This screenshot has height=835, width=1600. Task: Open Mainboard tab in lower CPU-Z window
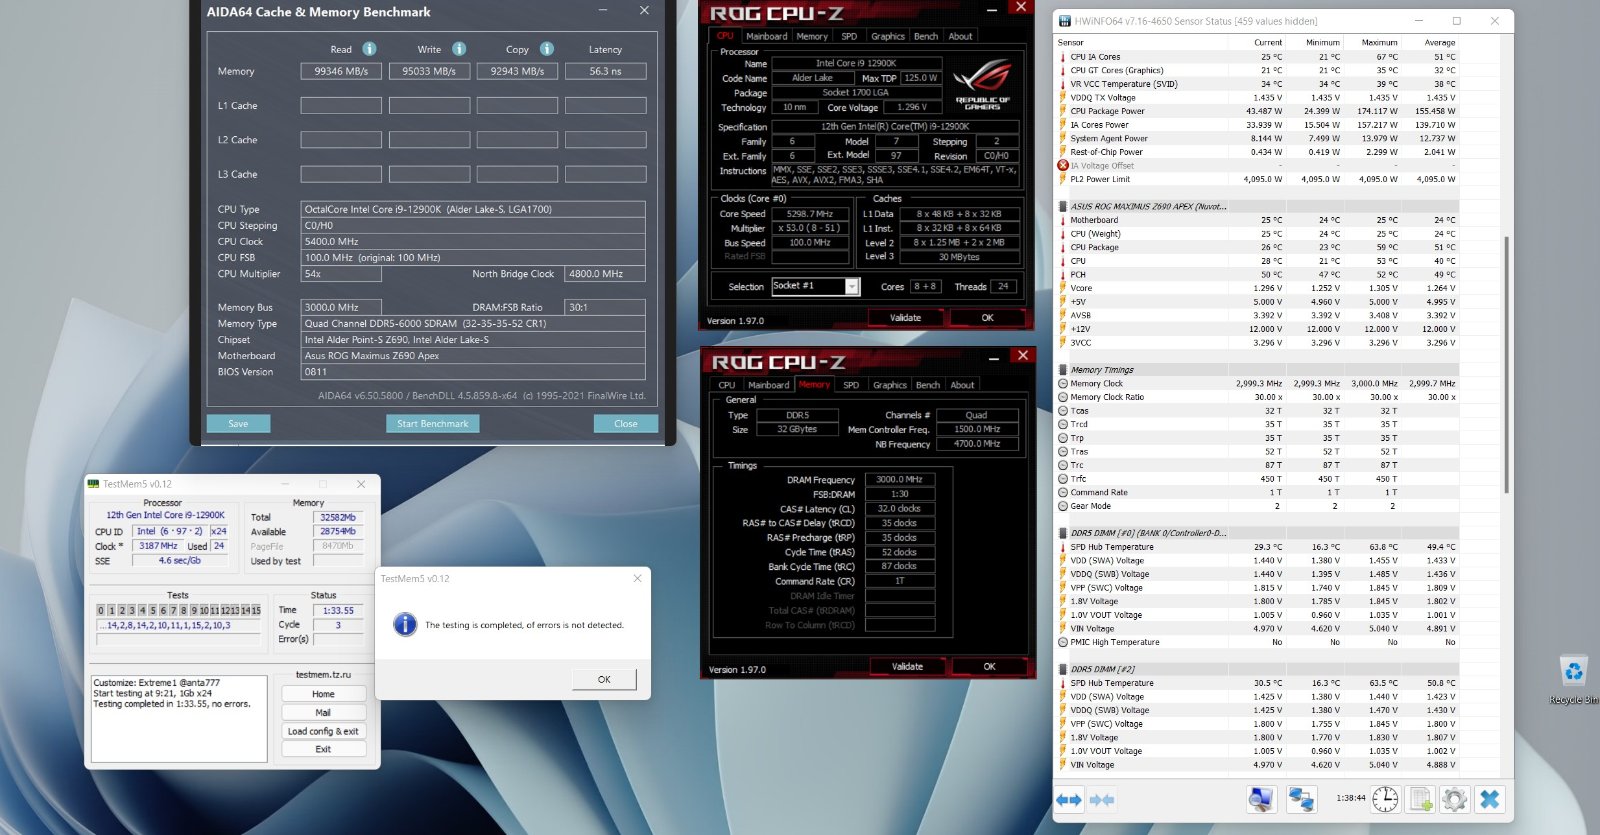point(769,385)
